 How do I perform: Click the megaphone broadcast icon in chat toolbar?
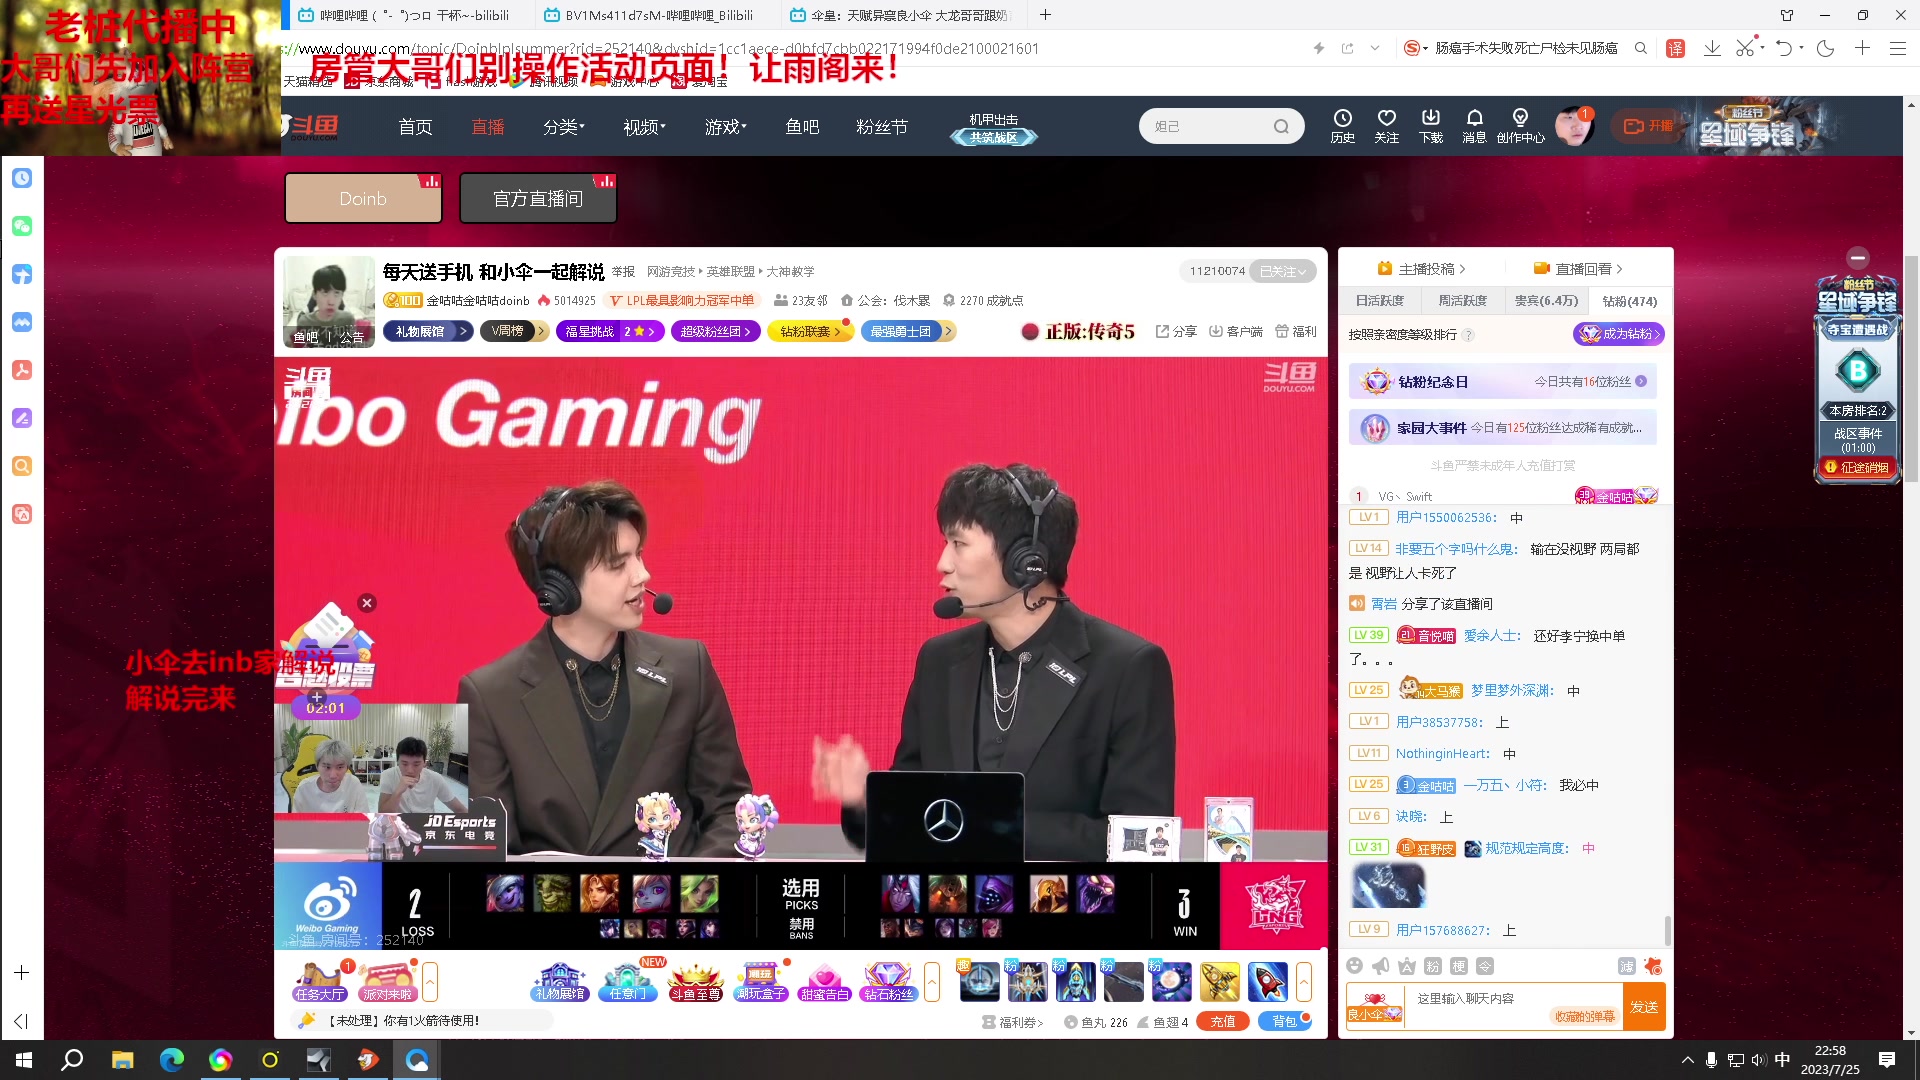point(1380,966)
